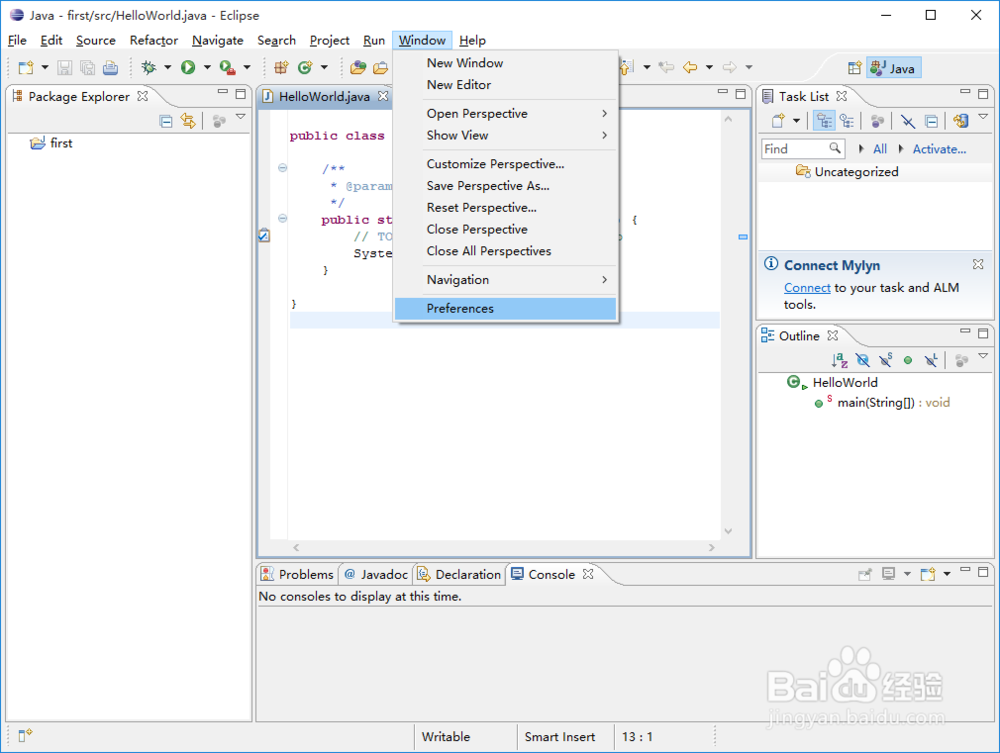The image size is (1000, 753).
Task: Click the Activate... link in Task List
Action: 939,149
